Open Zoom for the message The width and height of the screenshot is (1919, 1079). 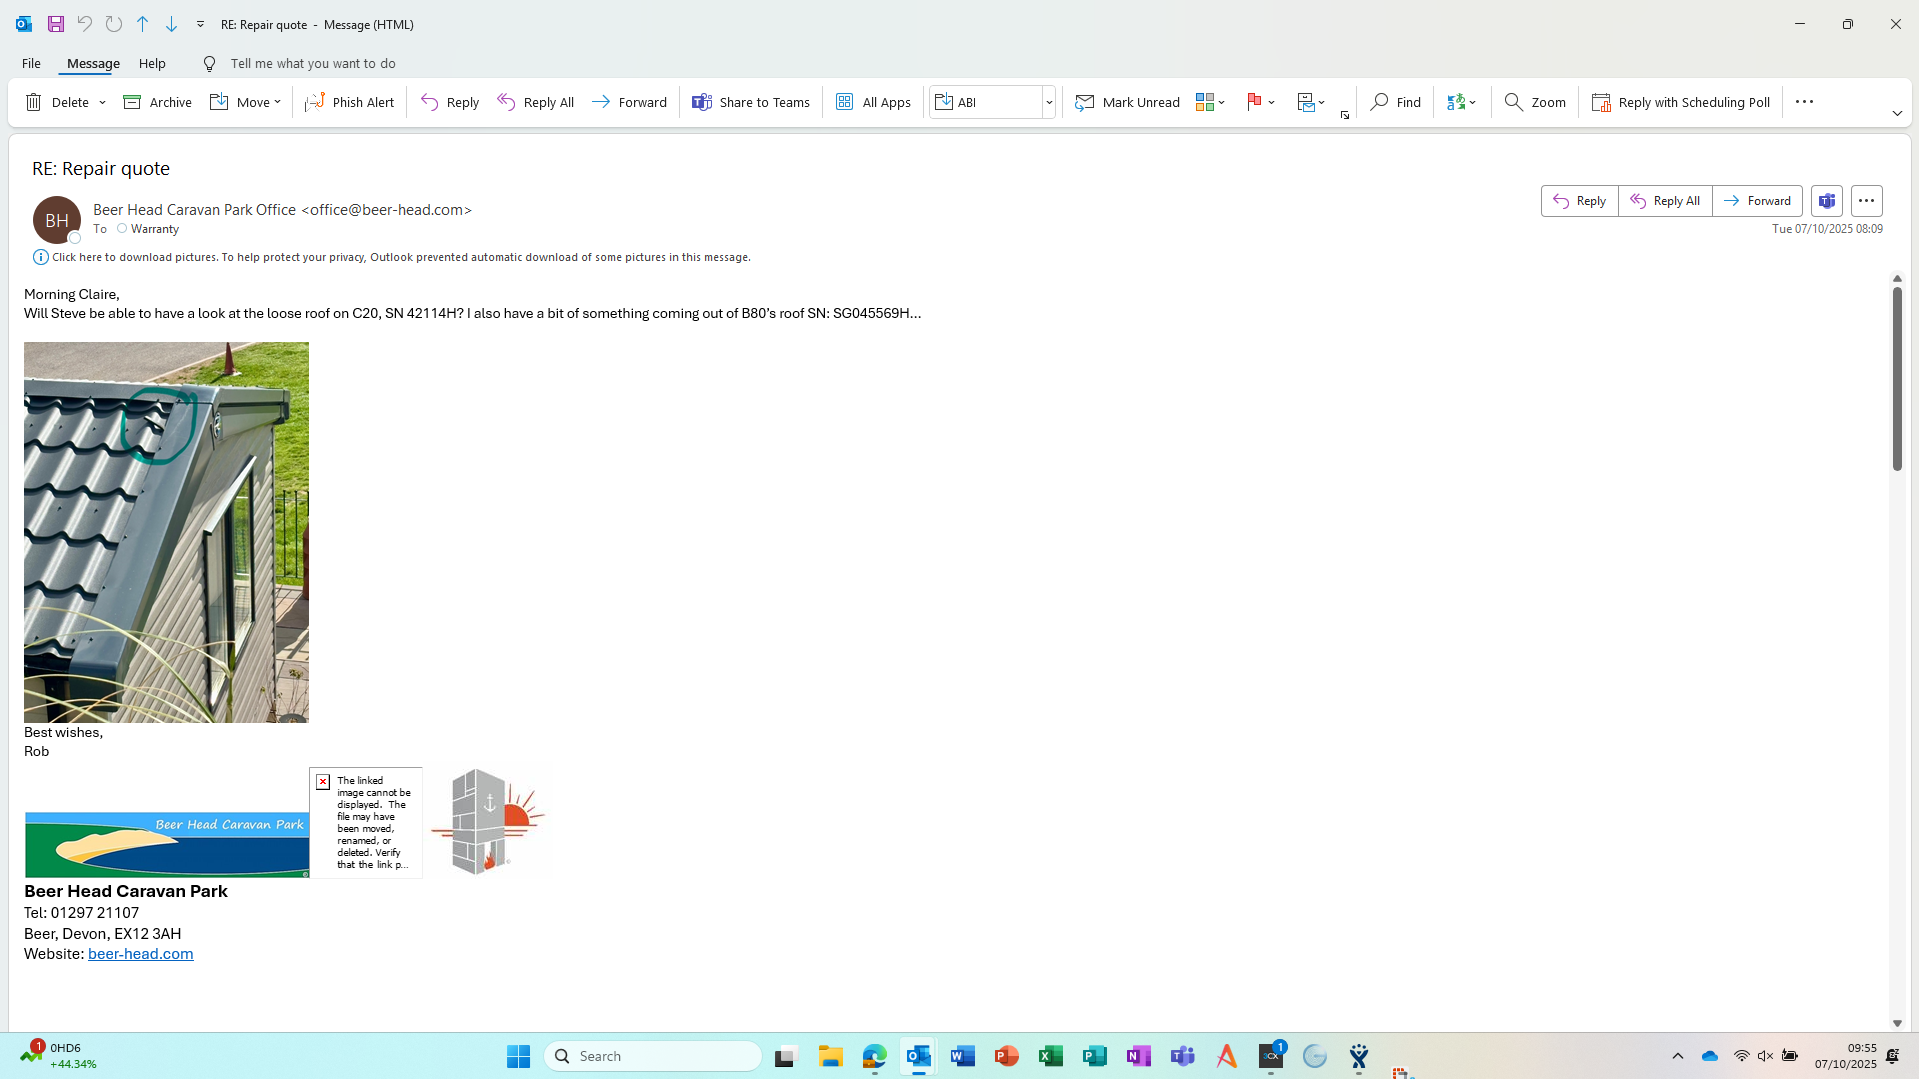(x=1535, y=102)
